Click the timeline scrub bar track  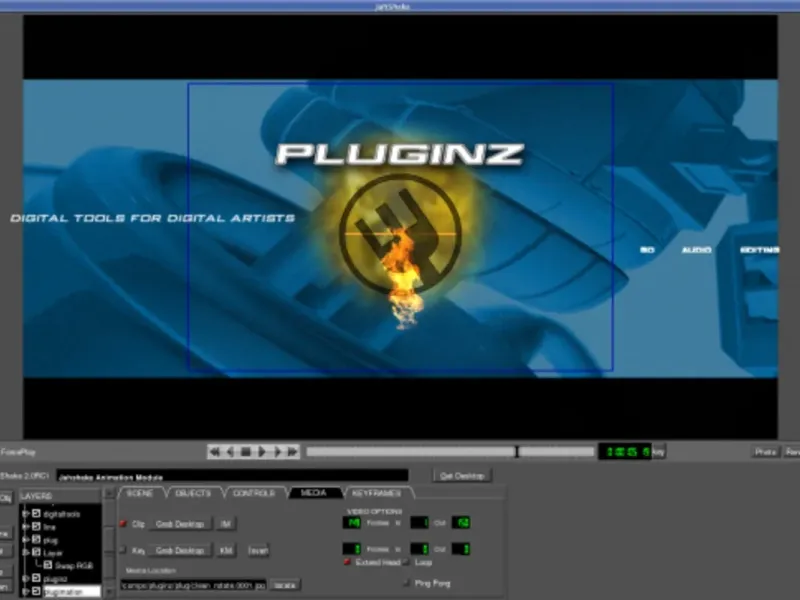coord(450,452)
